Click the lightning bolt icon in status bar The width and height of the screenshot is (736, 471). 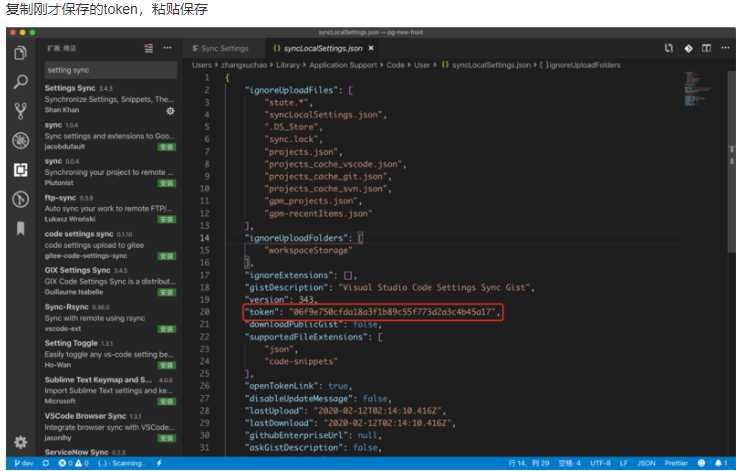click(x=159, y=463)
